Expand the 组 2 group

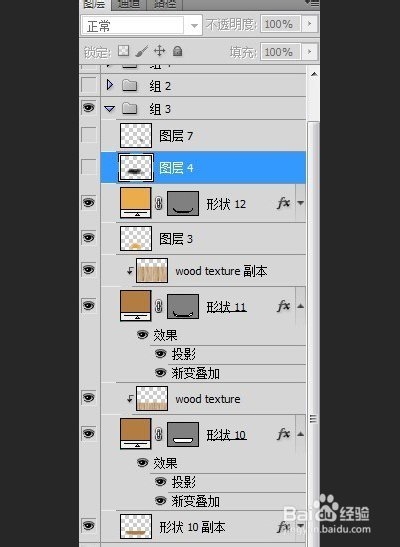pos(110,85)
